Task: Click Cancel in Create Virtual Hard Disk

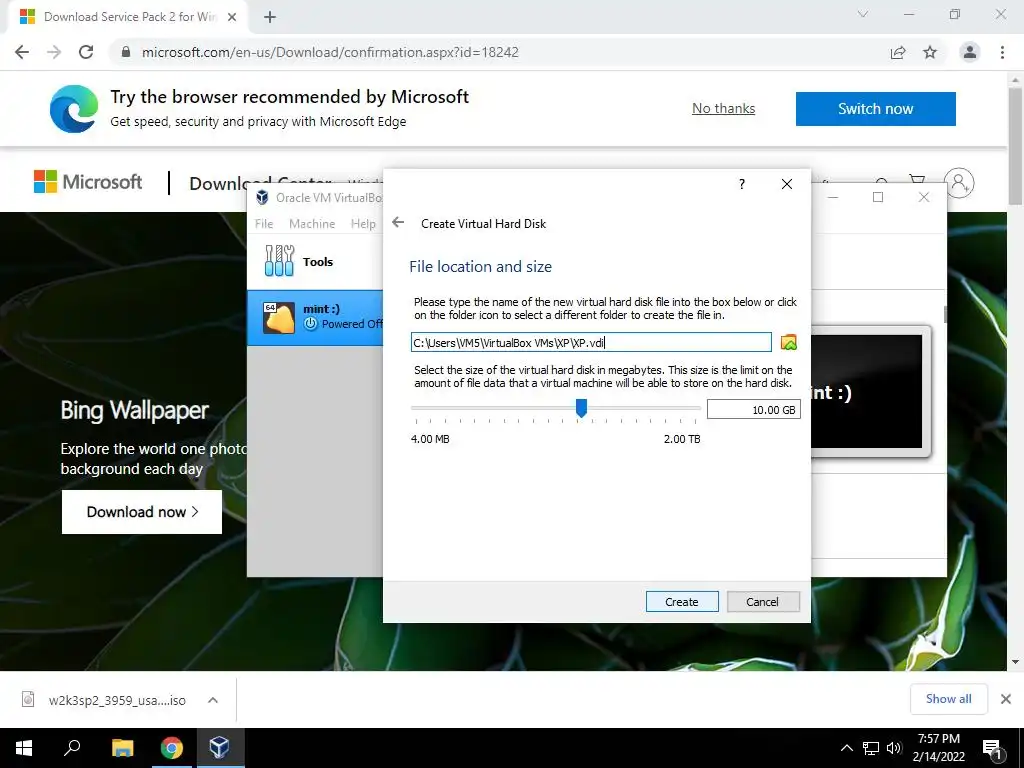Action: pyautogui.click(x=763, y=601)
